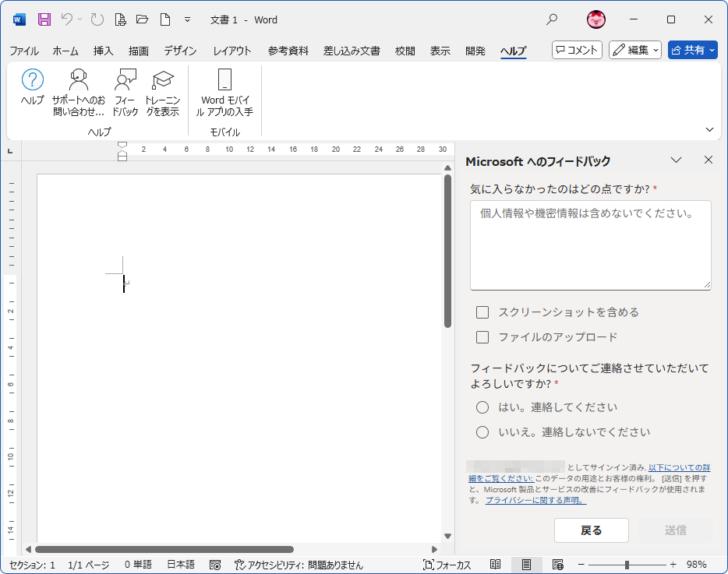Viewport: 728px width, 574px height.
Task: Click the 送信 submit button
Action: (x=676, y=530)
